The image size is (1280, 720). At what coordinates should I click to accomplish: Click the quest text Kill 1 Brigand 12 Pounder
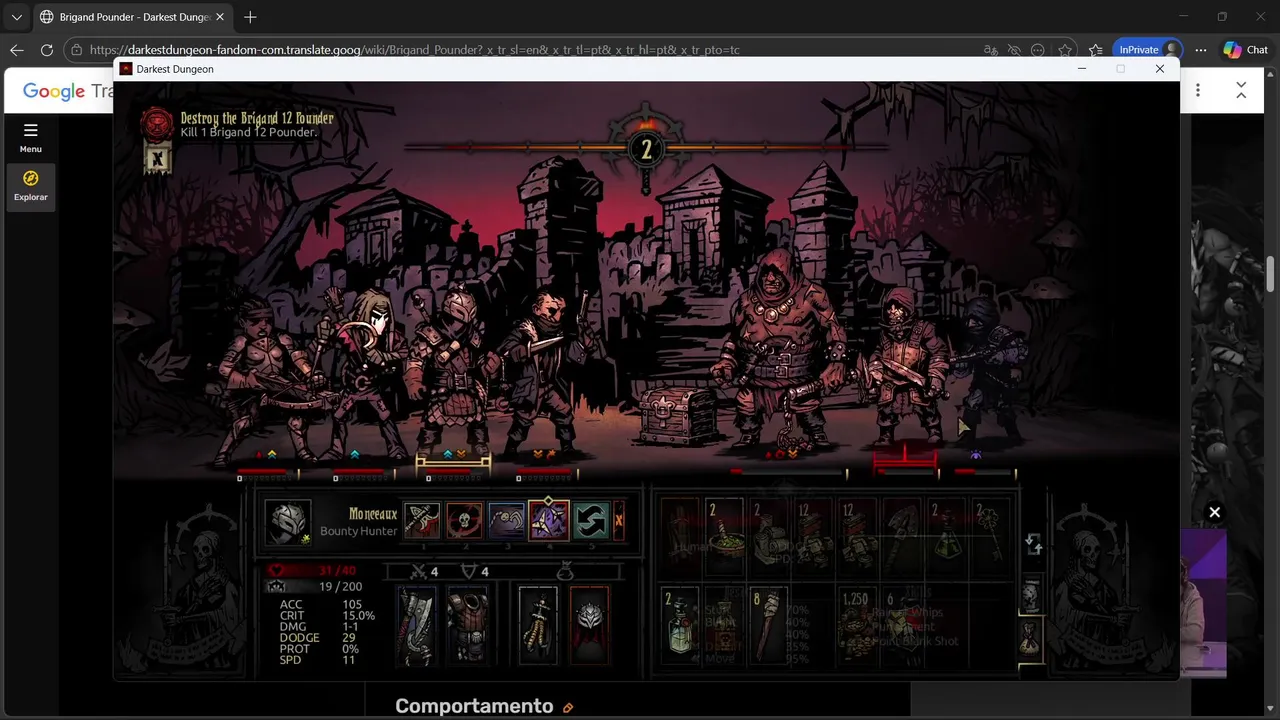(x=249, y=132)
